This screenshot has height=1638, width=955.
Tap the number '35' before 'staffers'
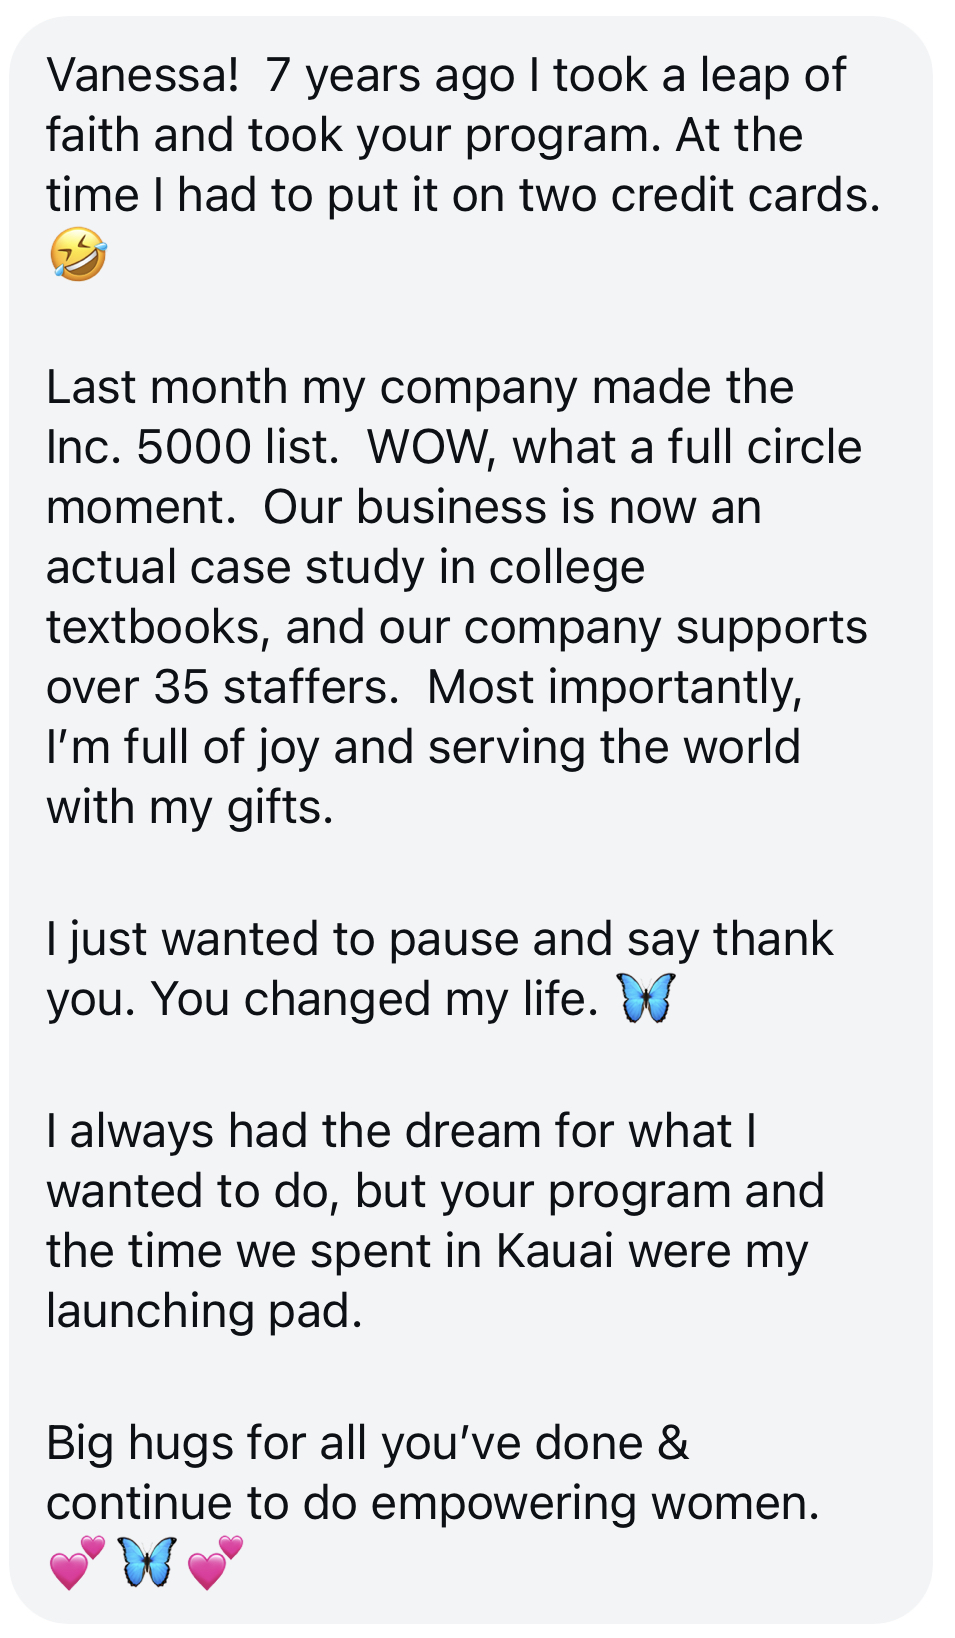click(x=181, y=687)
